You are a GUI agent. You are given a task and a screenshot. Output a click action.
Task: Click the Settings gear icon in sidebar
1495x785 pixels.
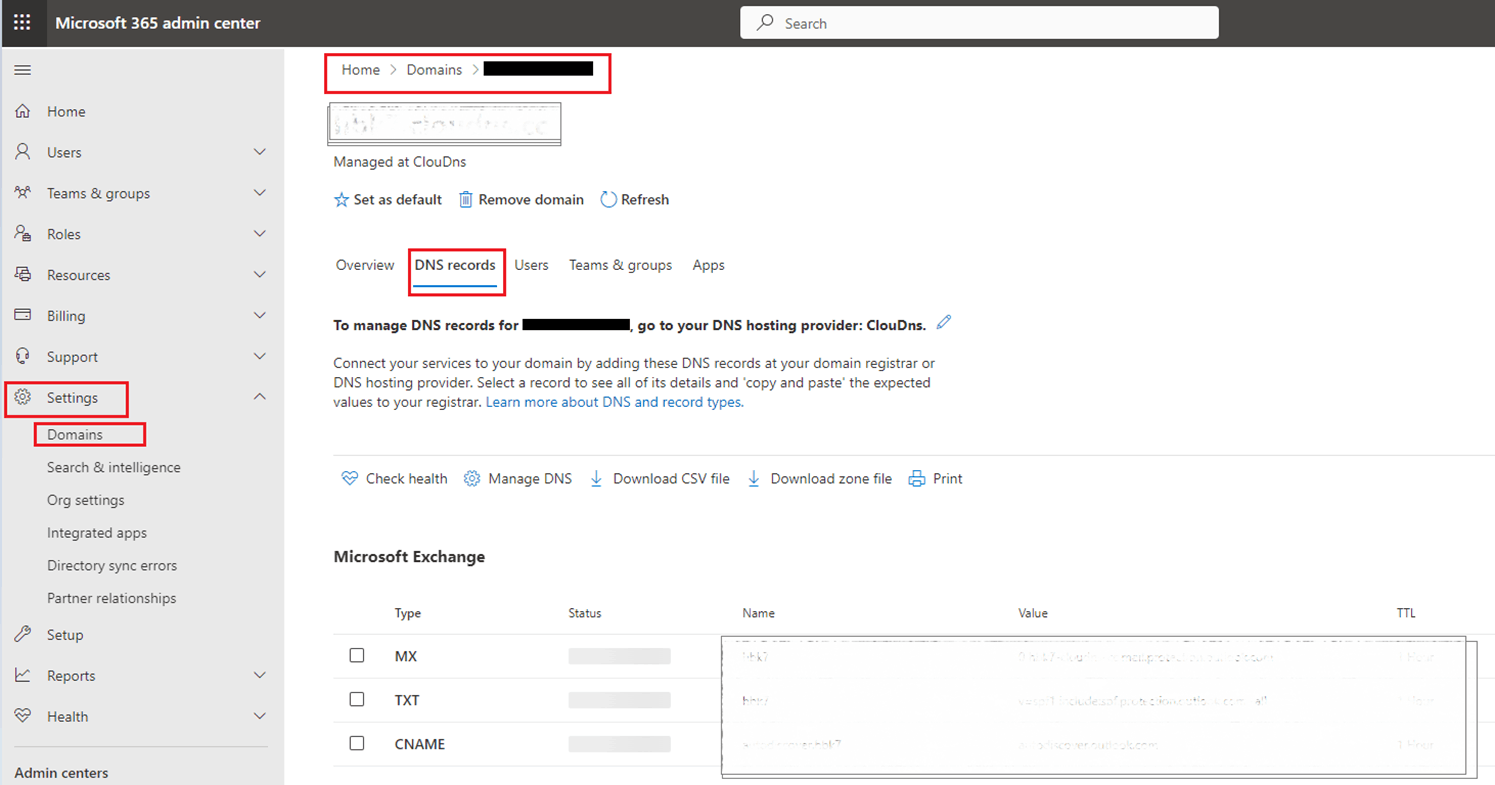(x=23, y=397)
